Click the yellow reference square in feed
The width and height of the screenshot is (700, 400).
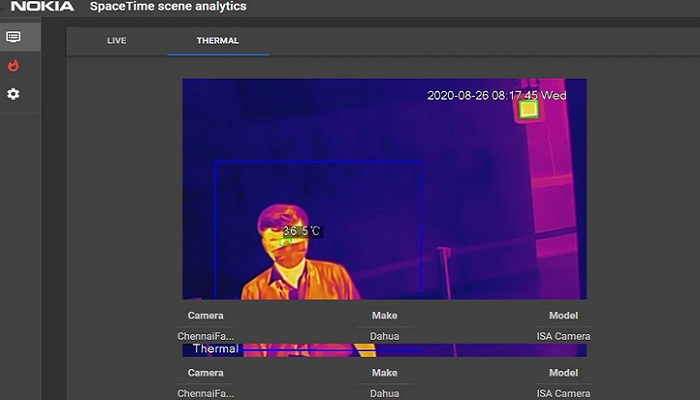tap(529, 109)
